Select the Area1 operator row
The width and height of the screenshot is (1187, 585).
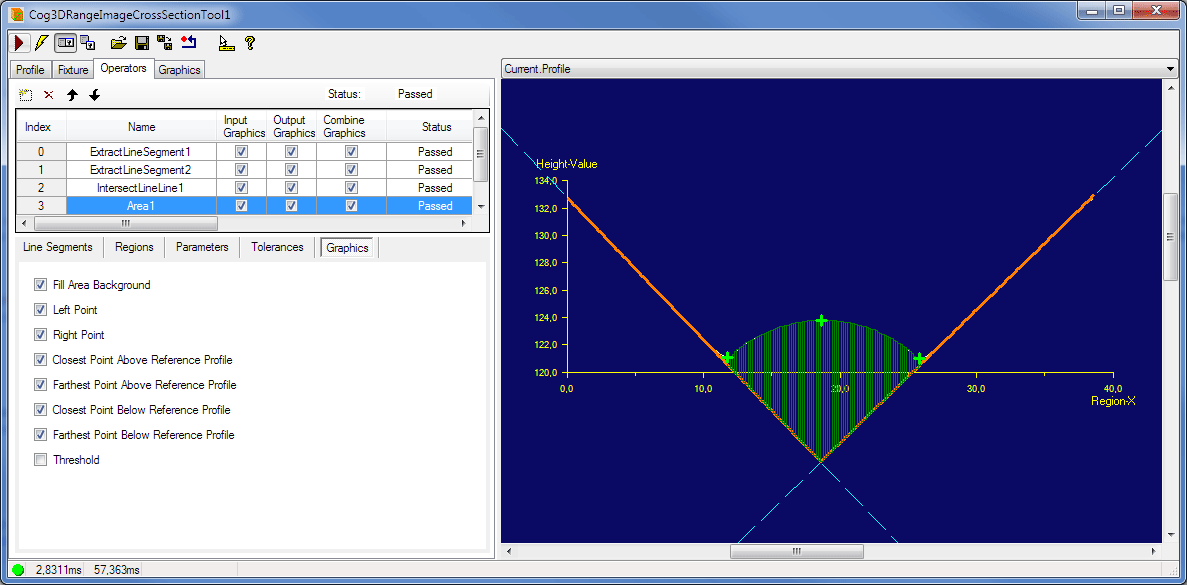coord(140,205)
